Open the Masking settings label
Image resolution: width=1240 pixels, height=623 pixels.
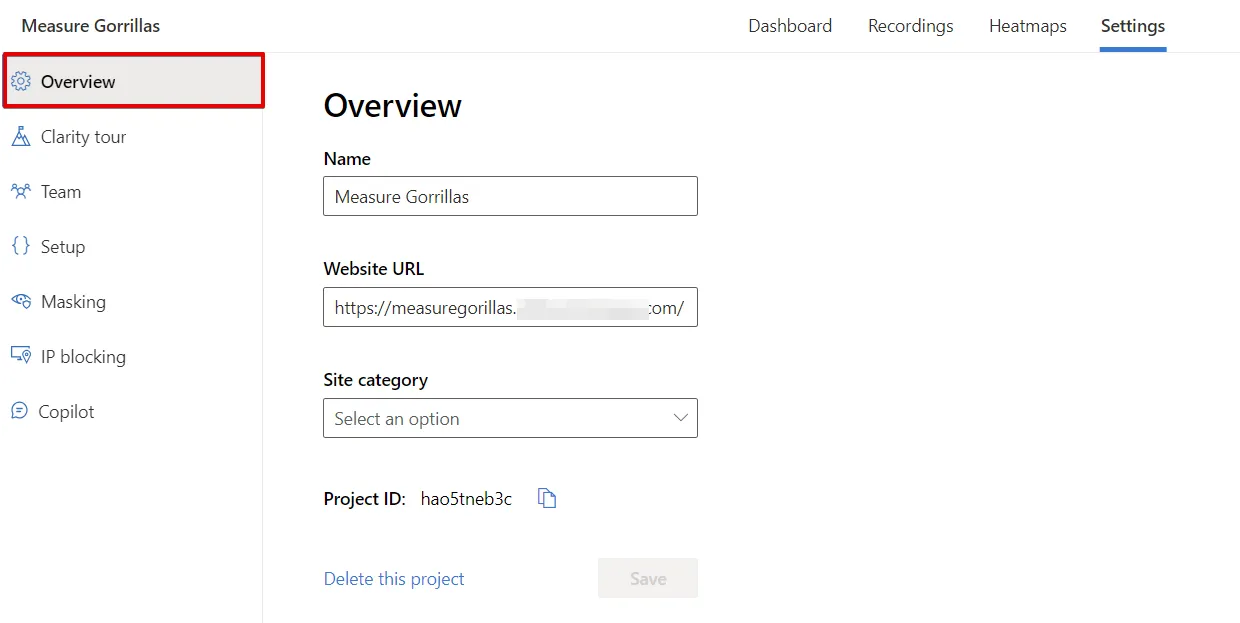[x=73, y=302]
